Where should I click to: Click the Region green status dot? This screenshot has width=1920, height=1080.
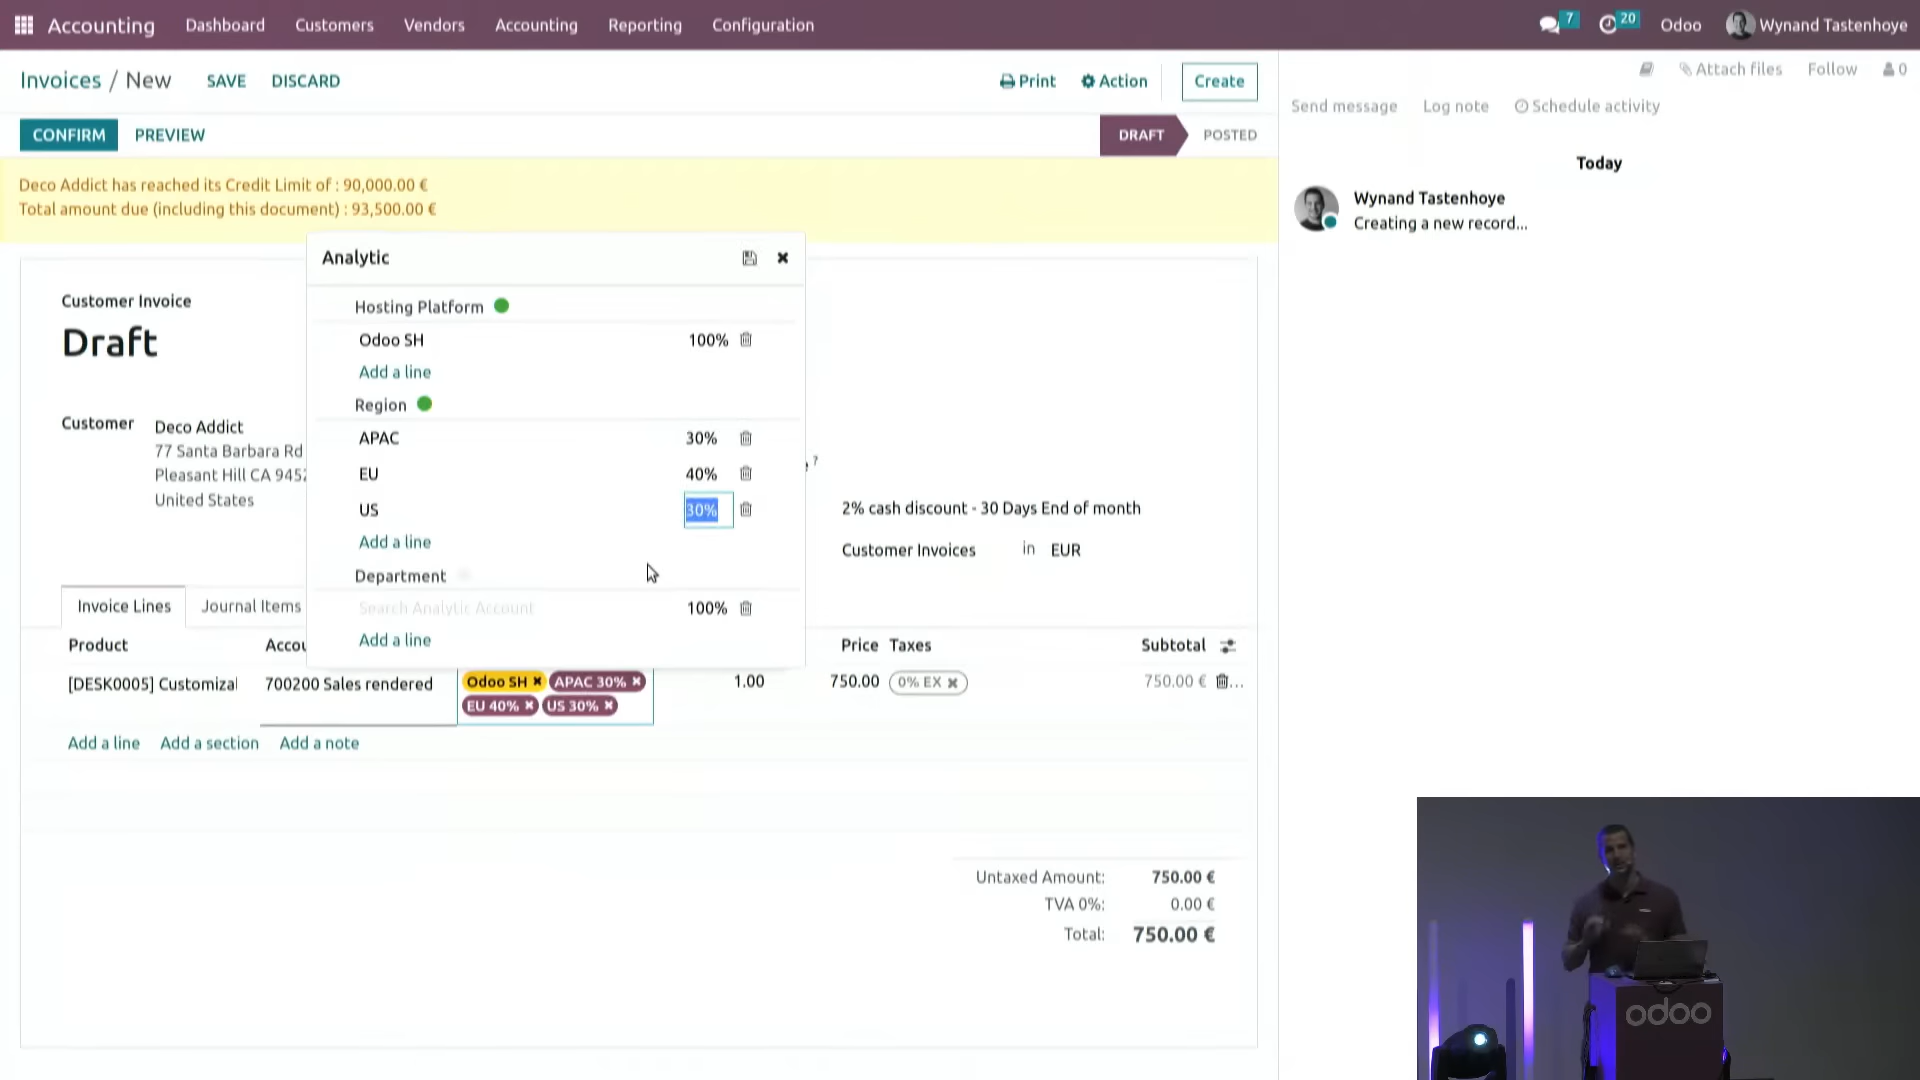(424, 404)
